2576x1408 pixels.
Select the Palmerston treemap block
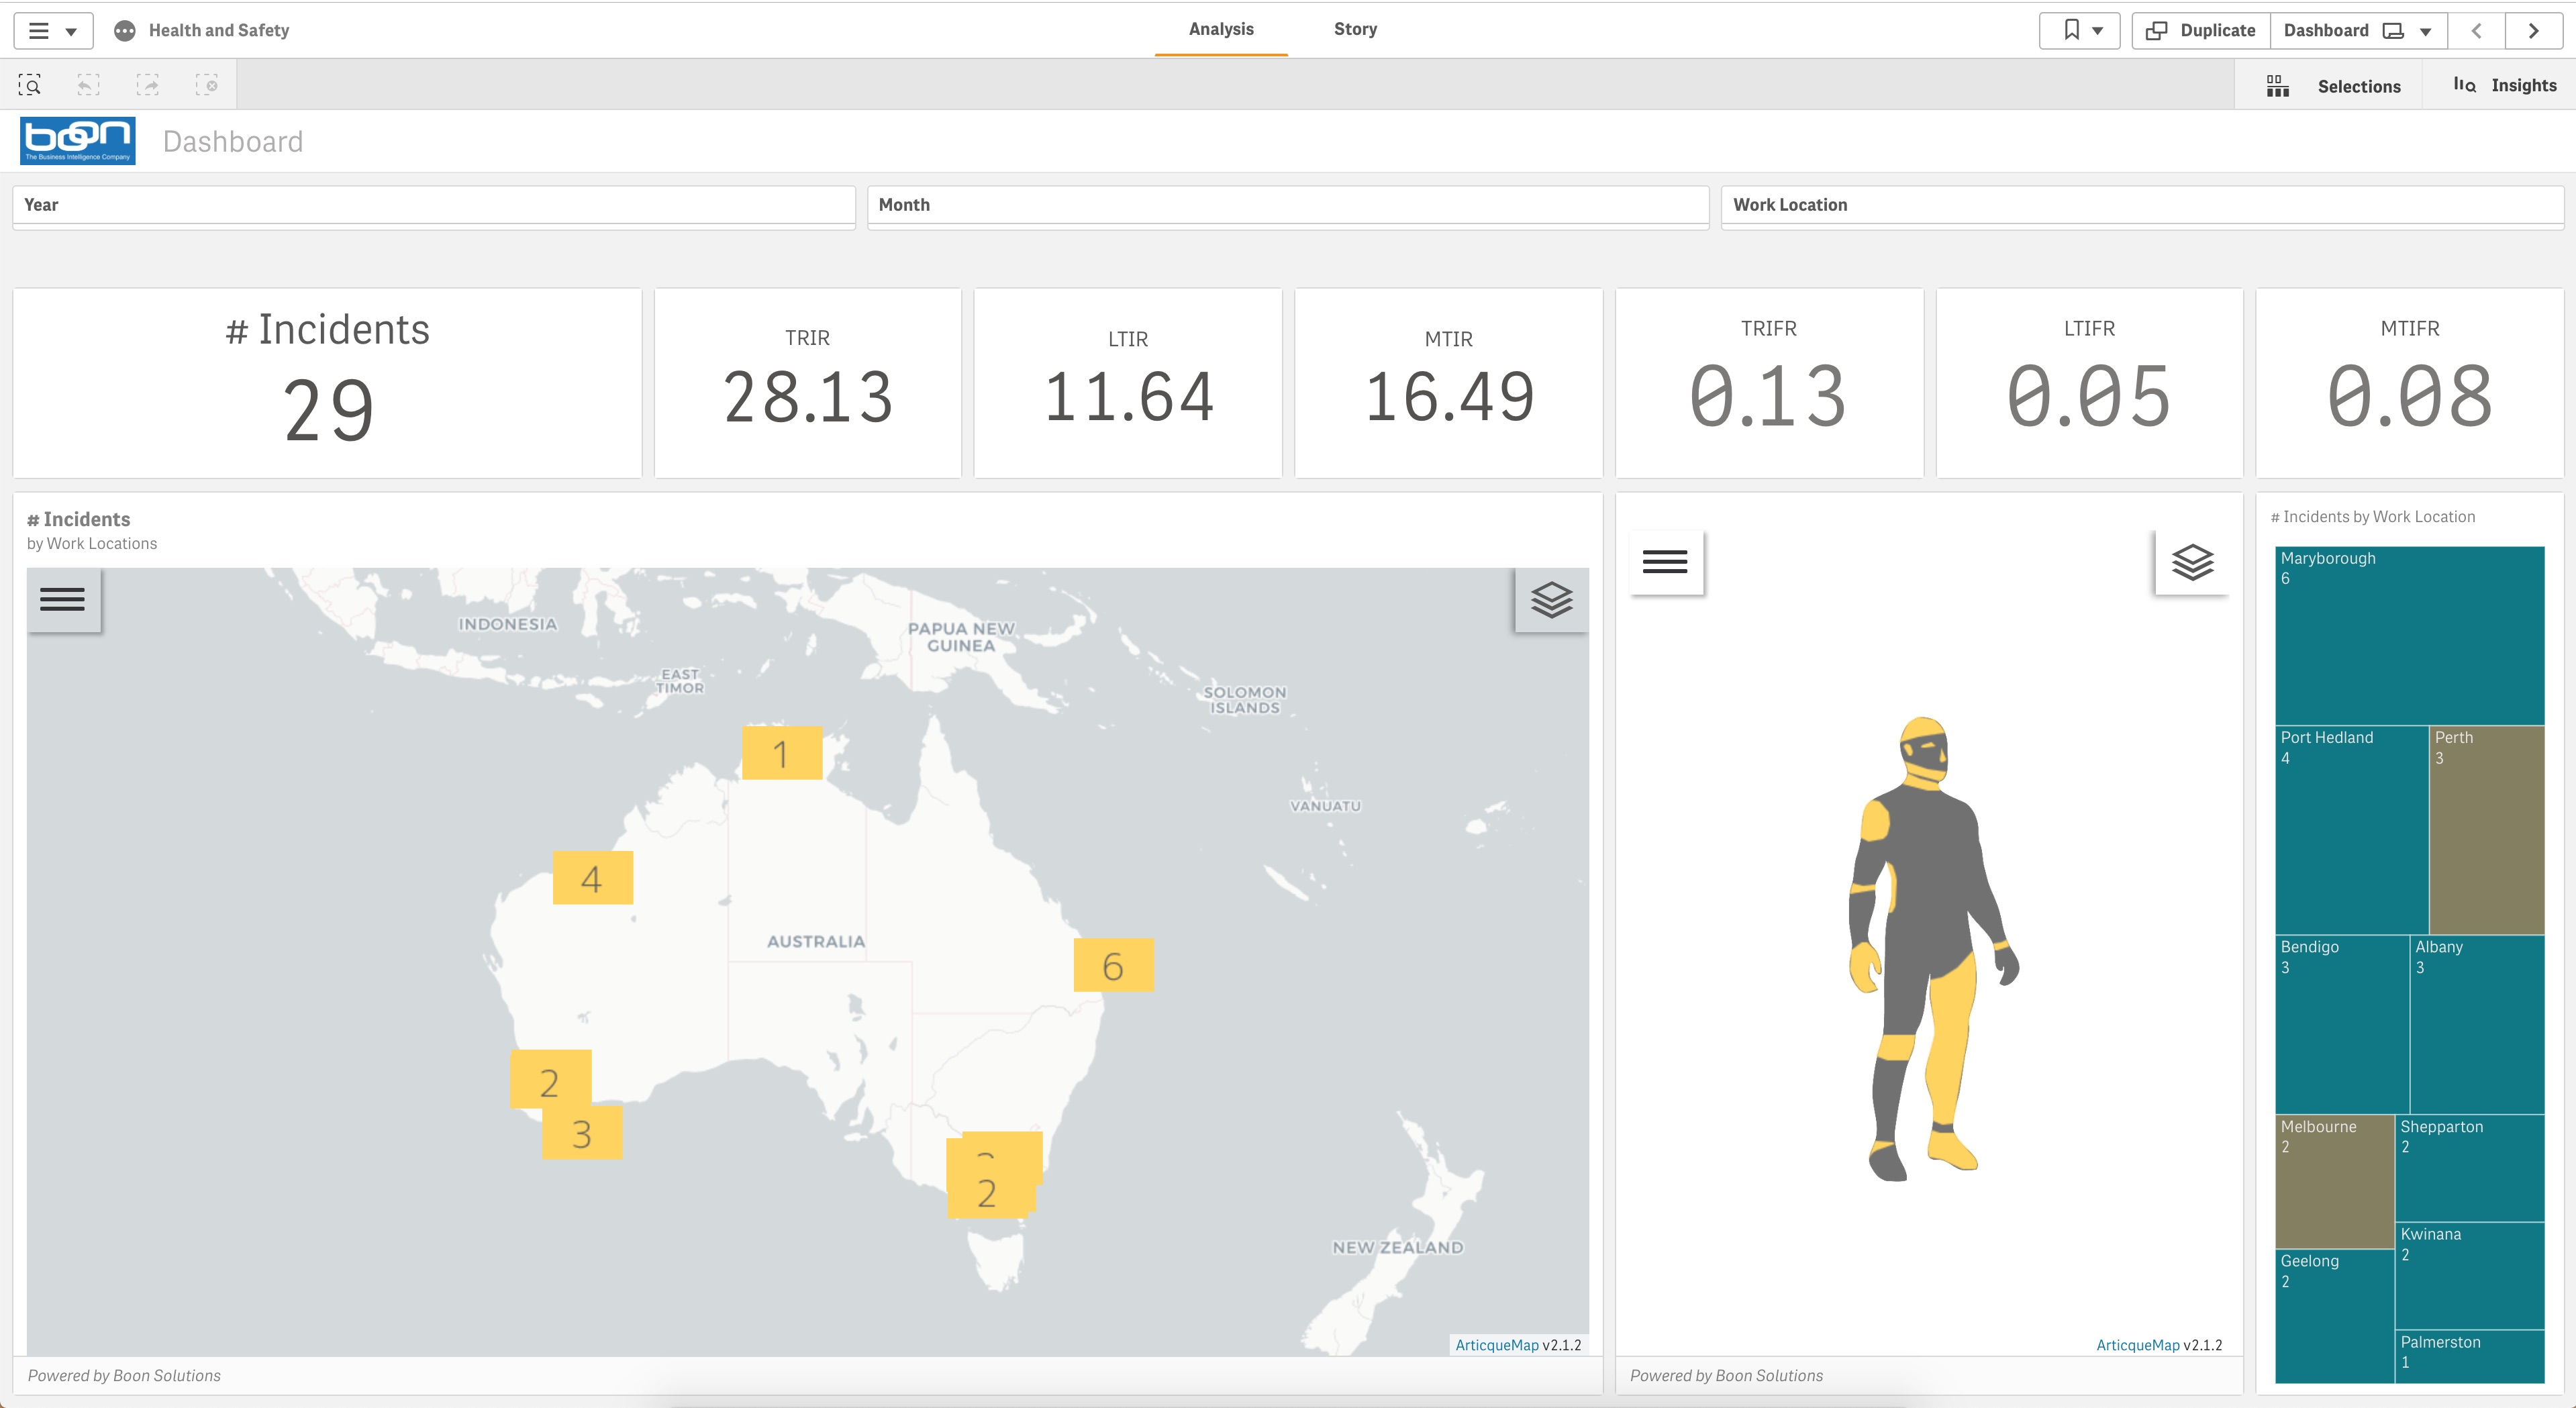click(2470, 1357)
